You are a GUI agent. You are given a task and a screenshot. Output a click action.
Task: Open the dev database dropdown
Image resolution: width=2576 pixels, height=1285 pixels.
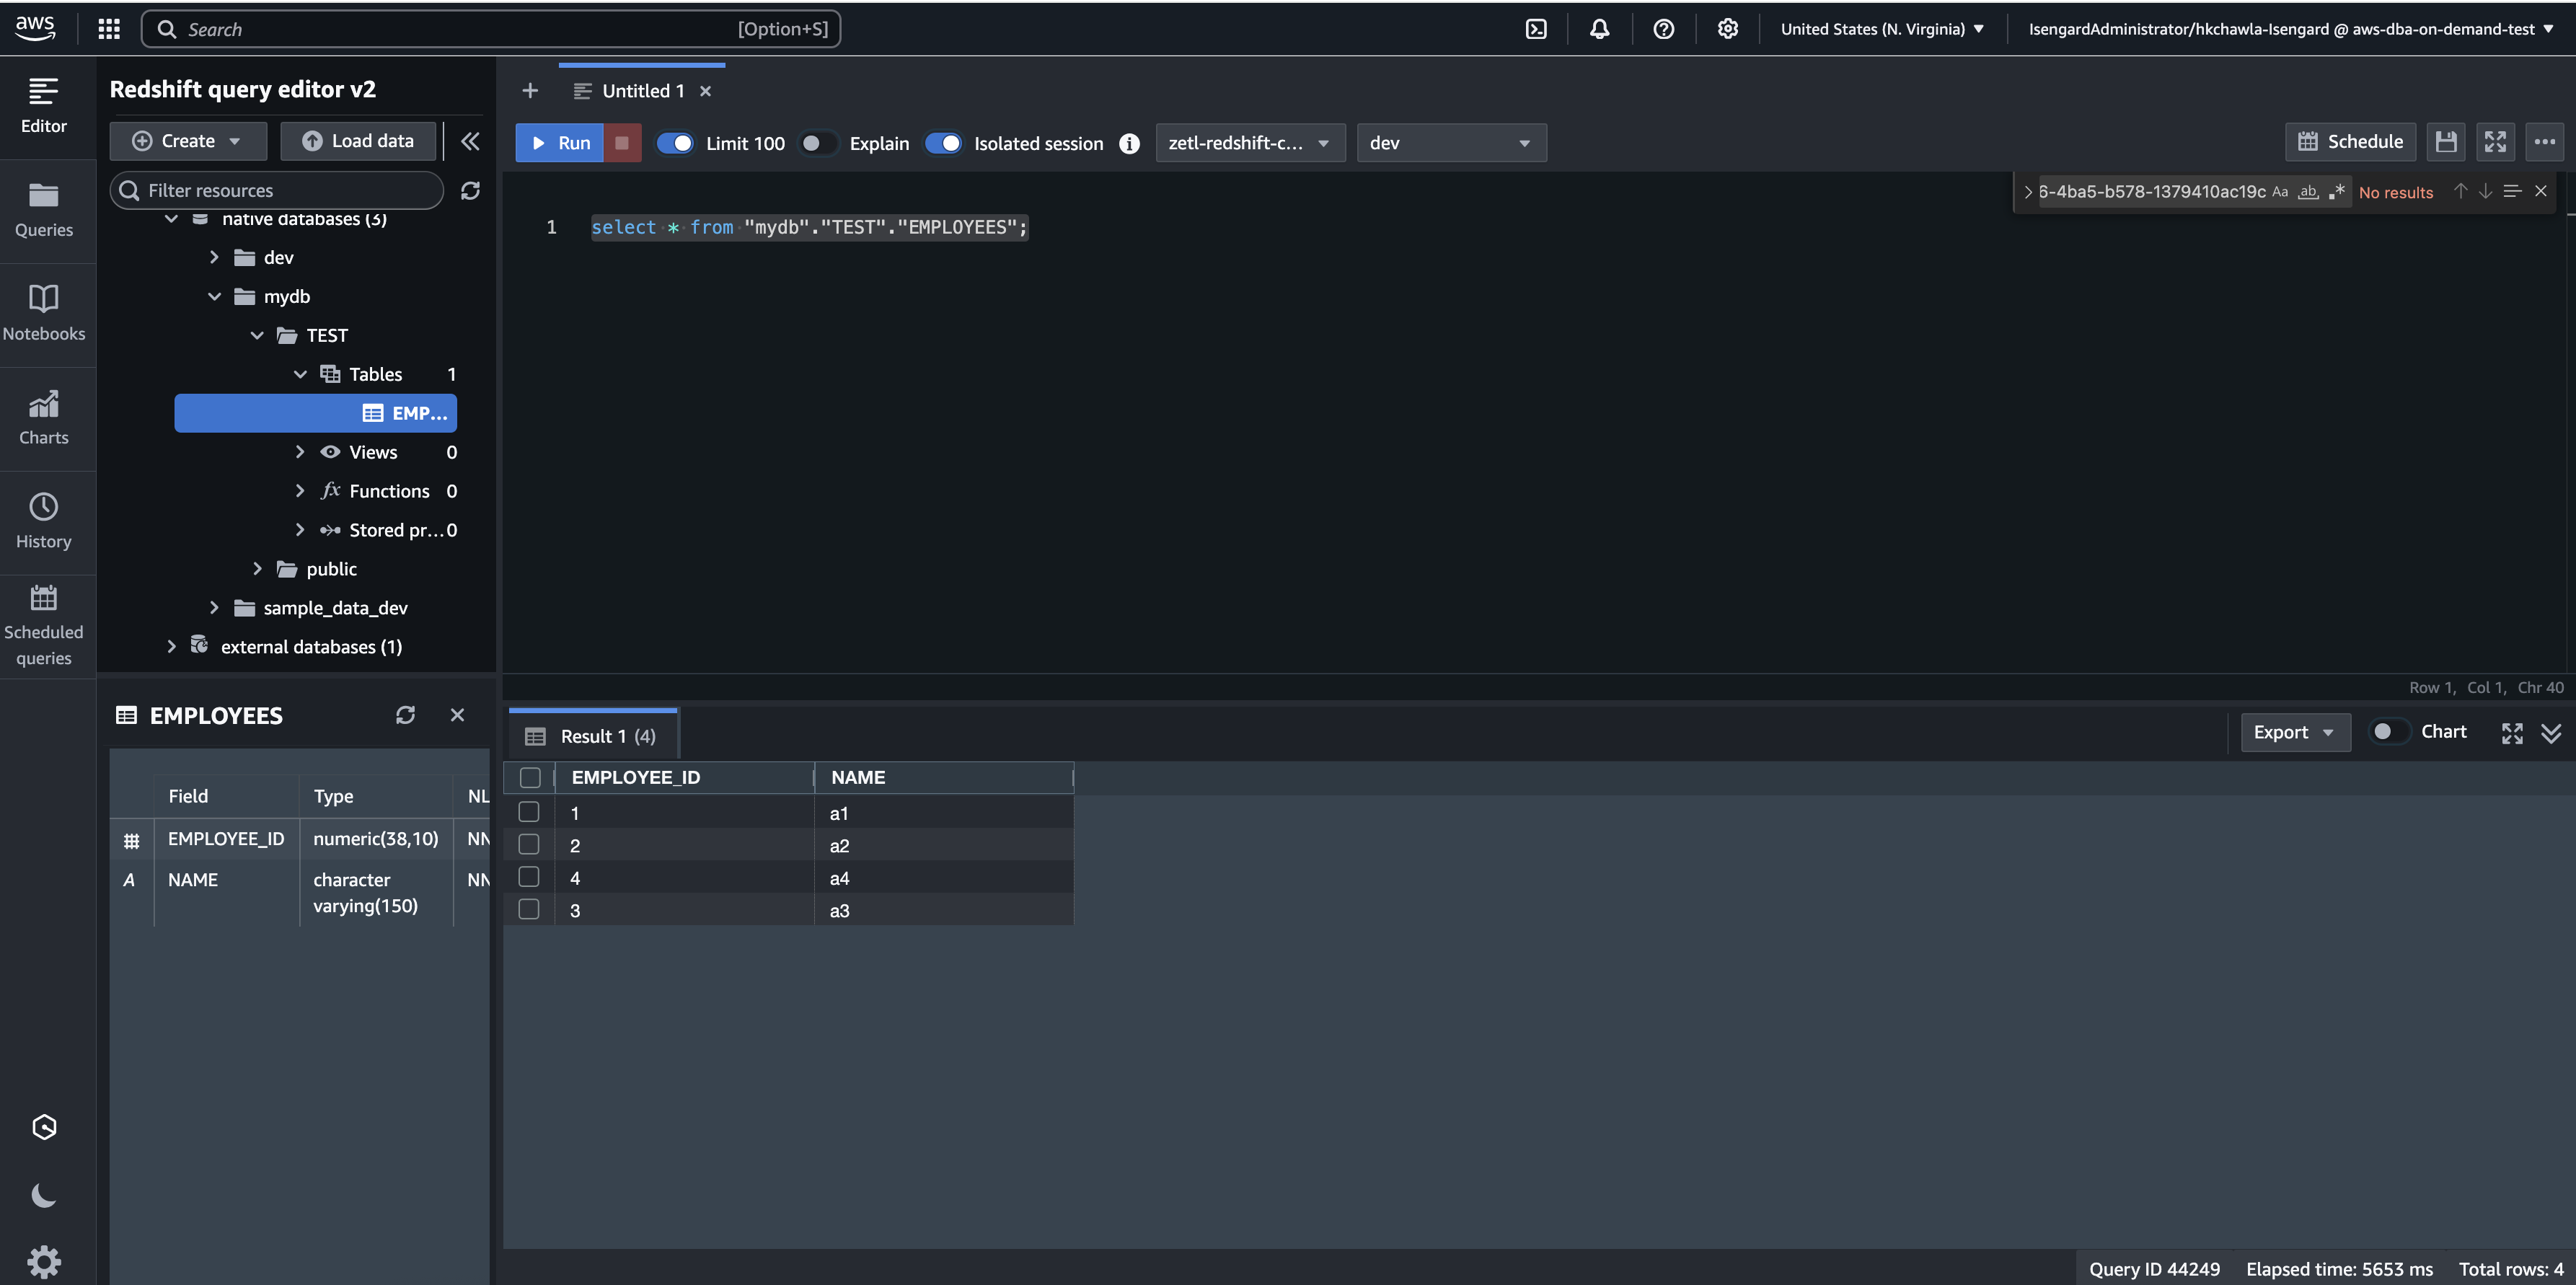click(1451, 143)
